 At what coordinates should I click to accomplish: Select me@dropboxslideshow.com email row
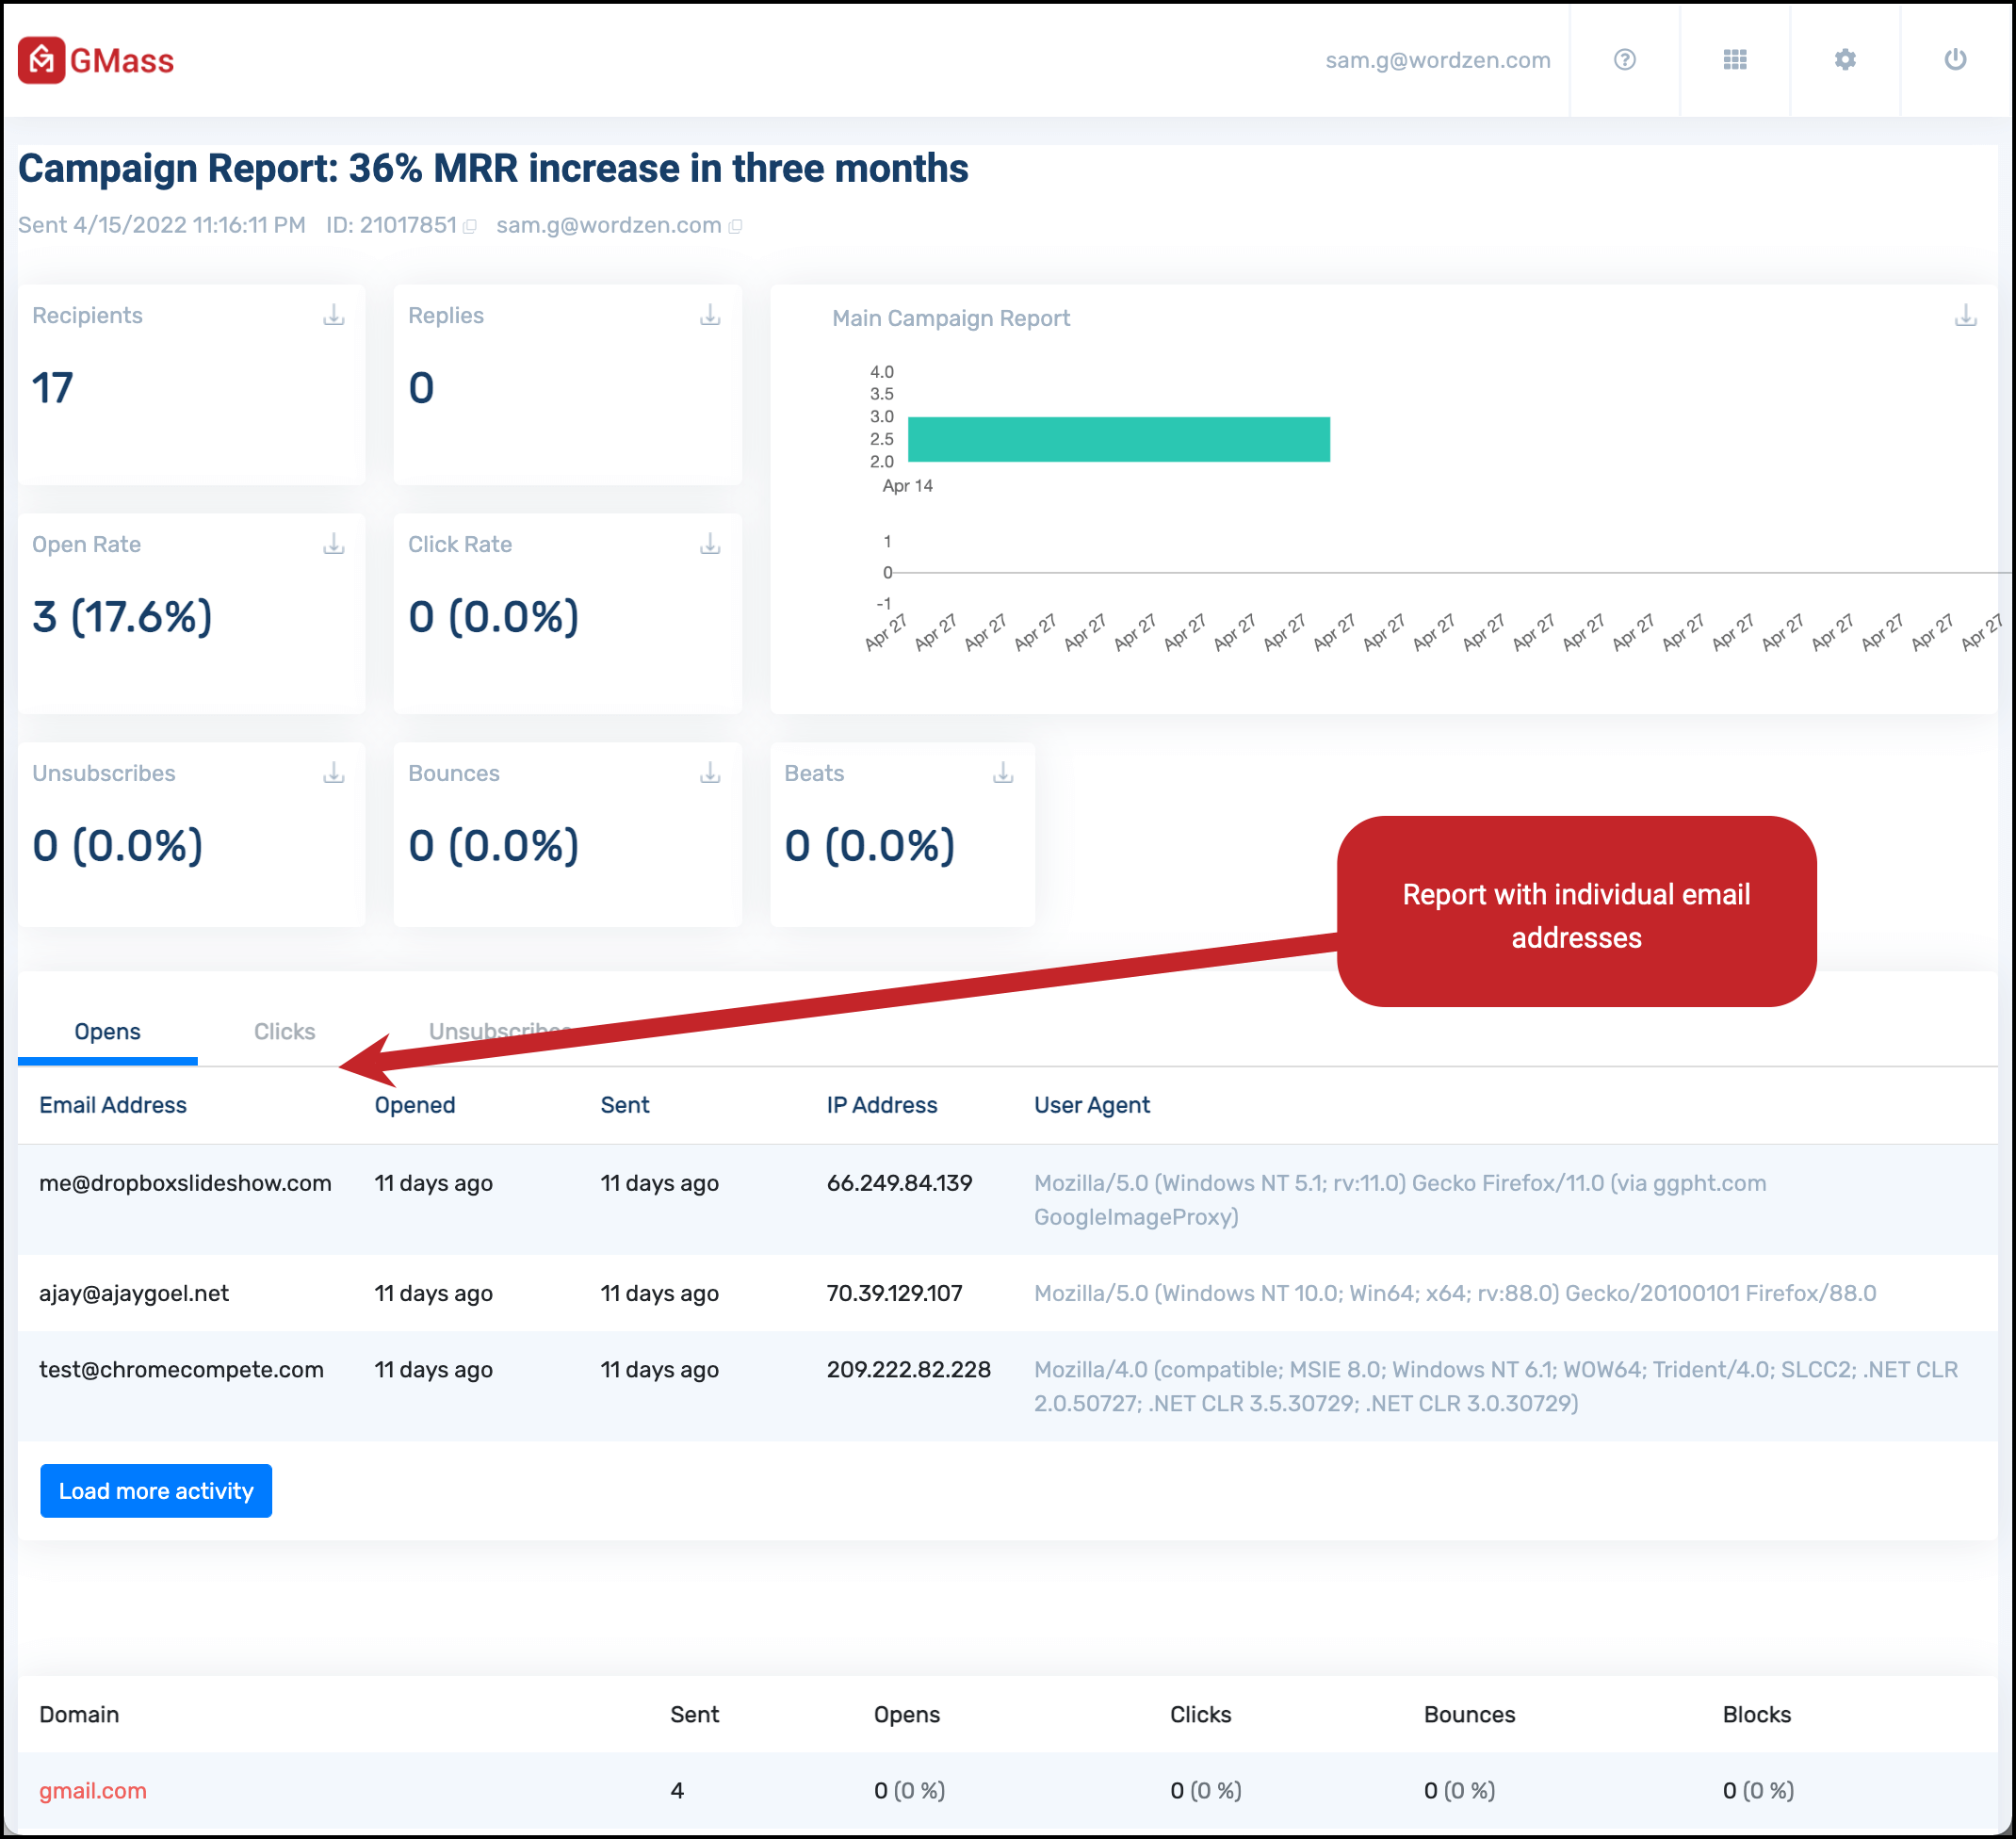[x=1007, y=1200]
